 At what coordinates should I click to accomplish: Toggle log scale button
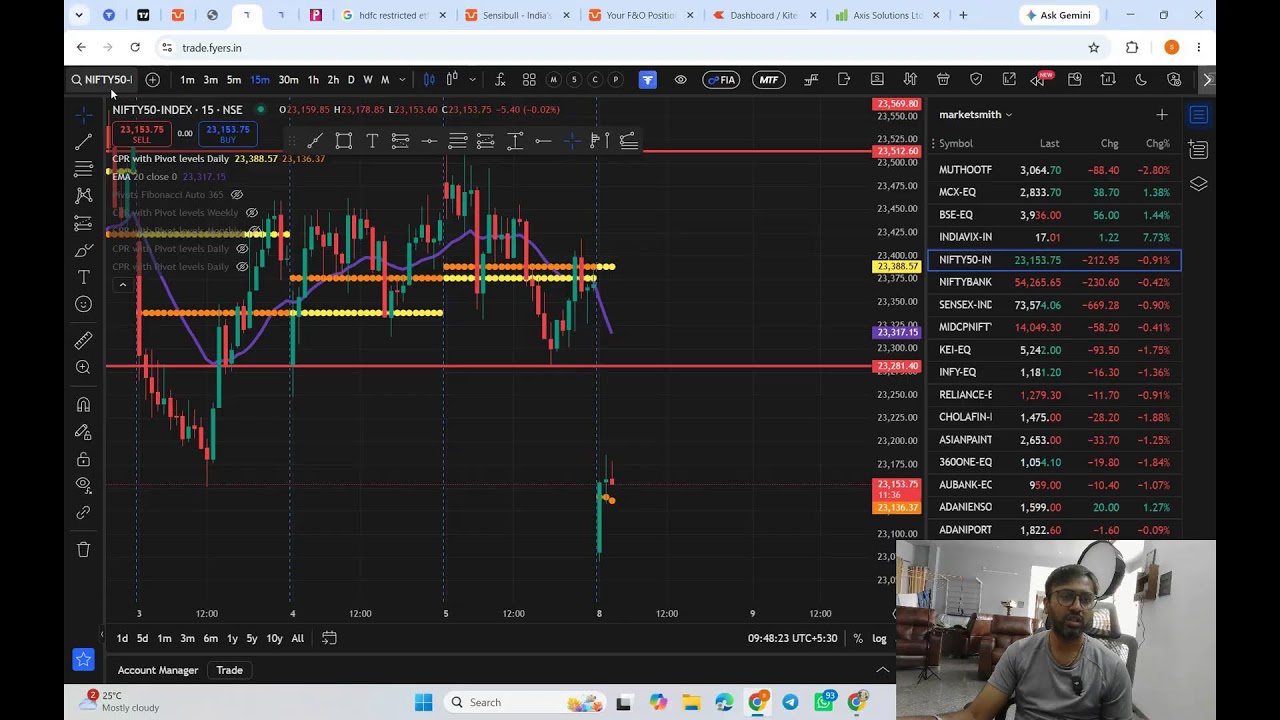pyautogui.click(x=879, y=638)
